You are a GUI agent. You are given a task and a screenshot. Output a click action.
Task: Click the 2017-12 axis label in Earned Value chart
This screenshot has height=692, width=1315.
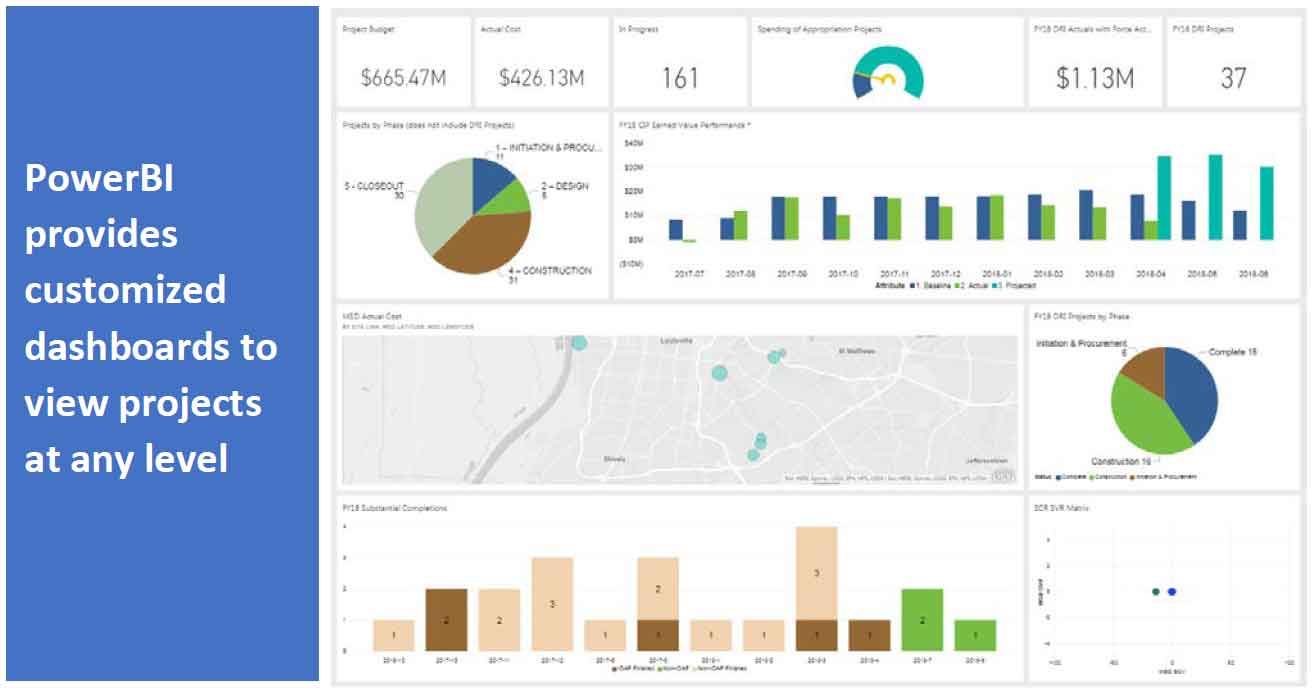coord(945,273)
